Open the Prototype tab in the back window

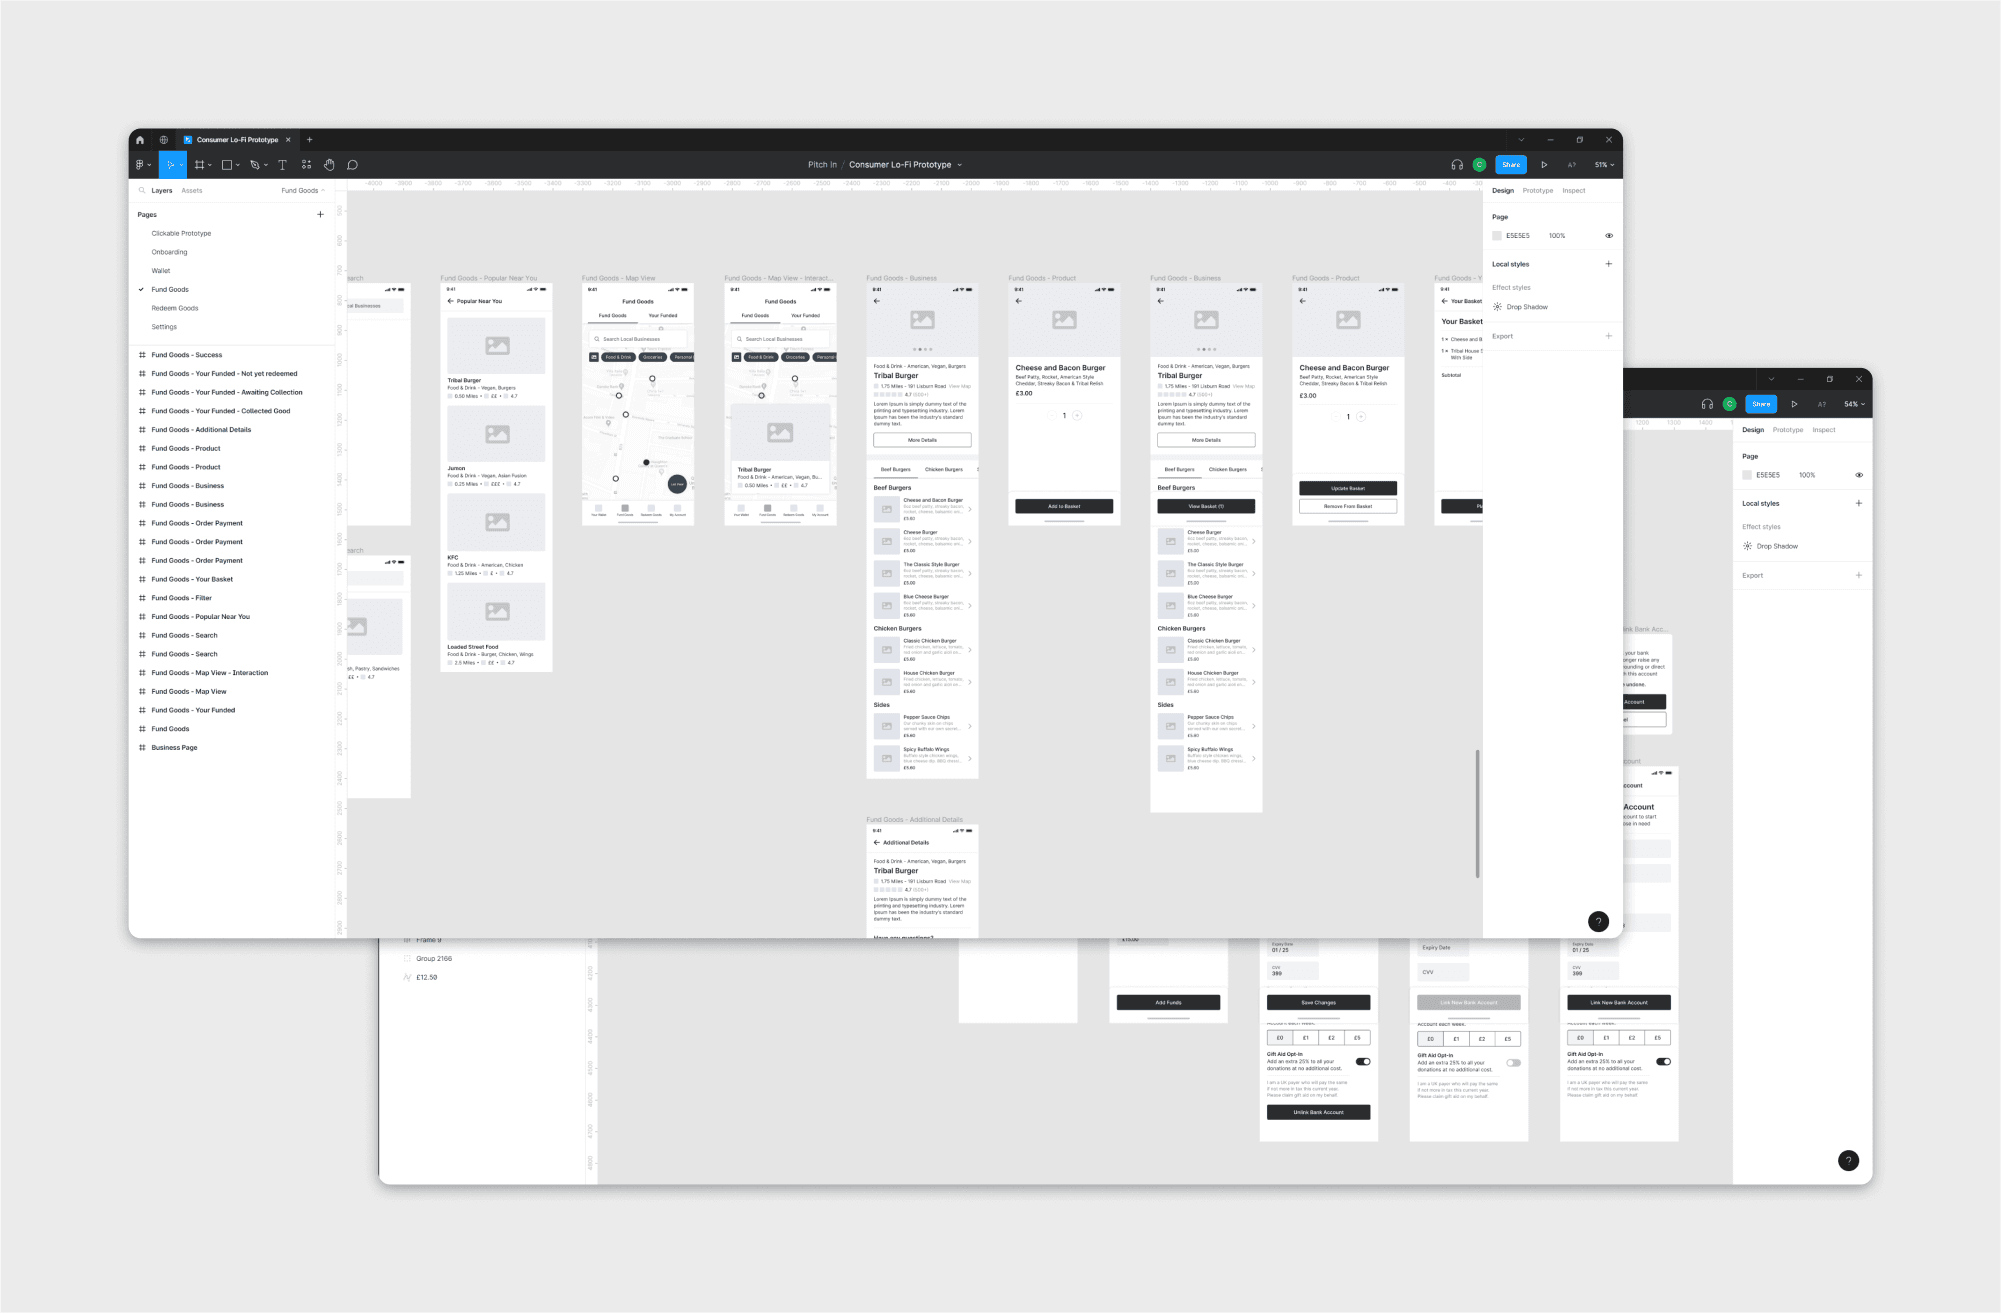(x=1788, y=430)
